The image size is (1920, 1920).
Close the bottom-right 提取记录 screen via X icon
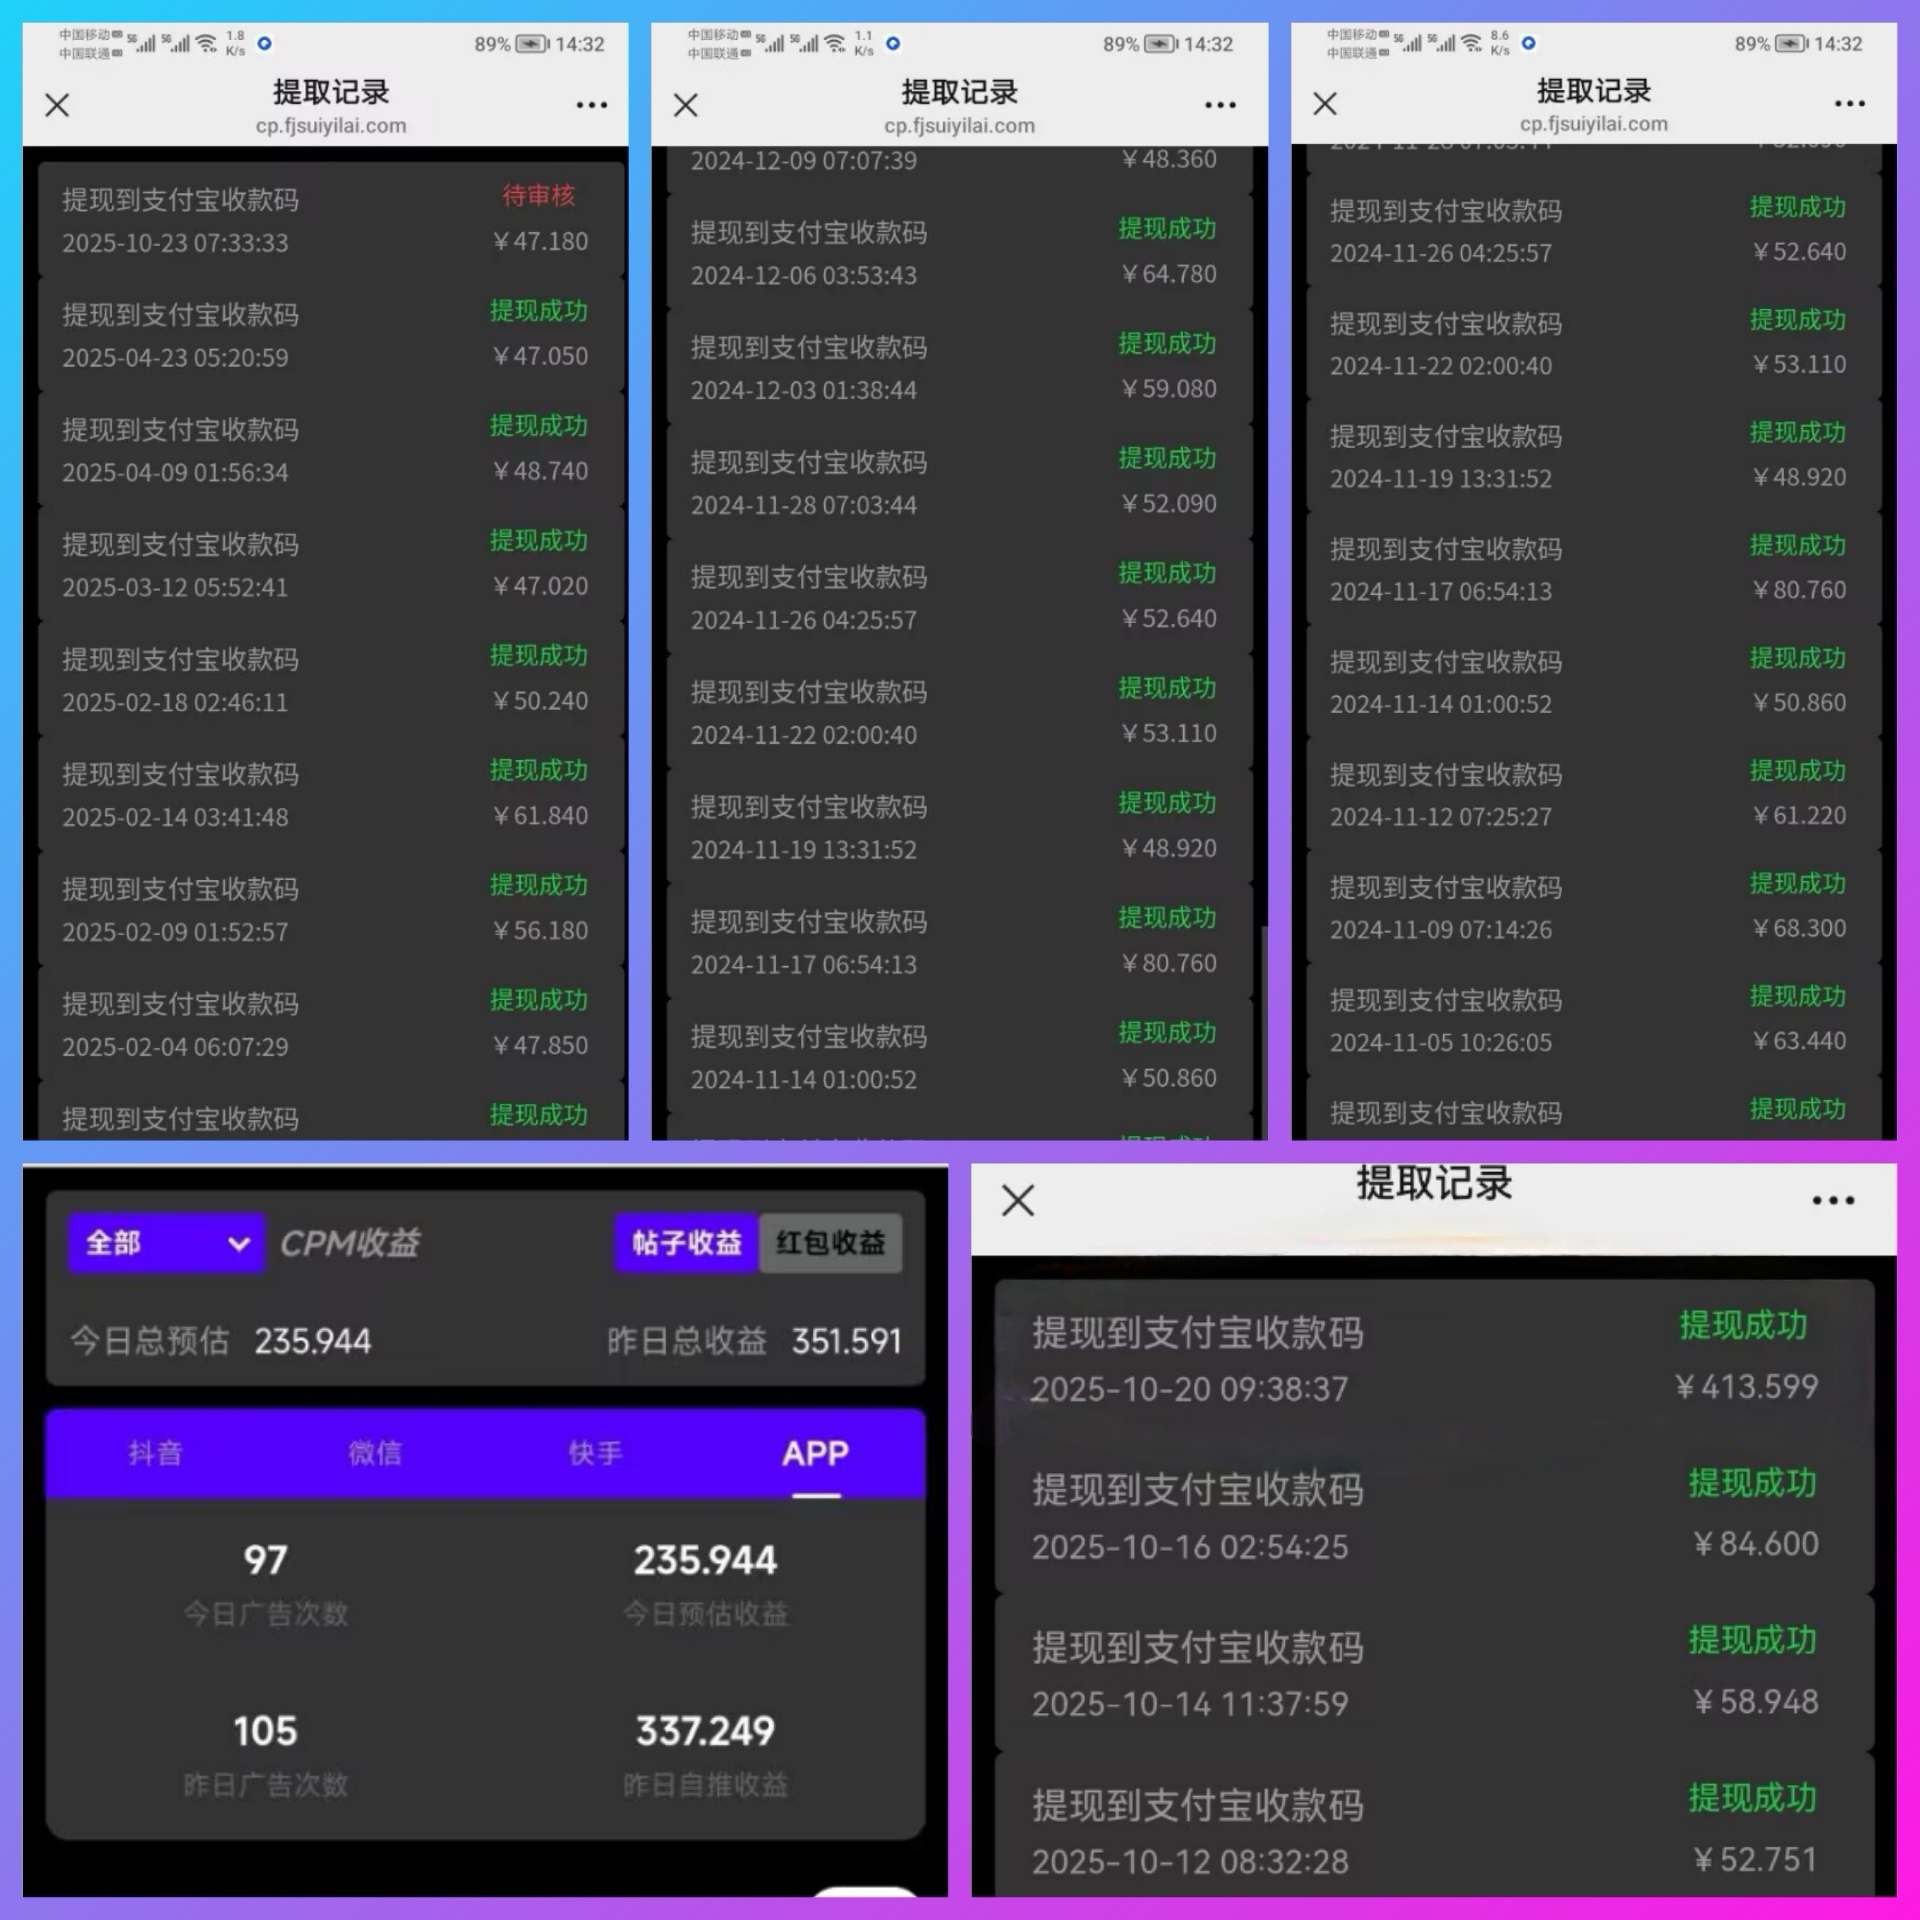(x=1016, y=1200)
